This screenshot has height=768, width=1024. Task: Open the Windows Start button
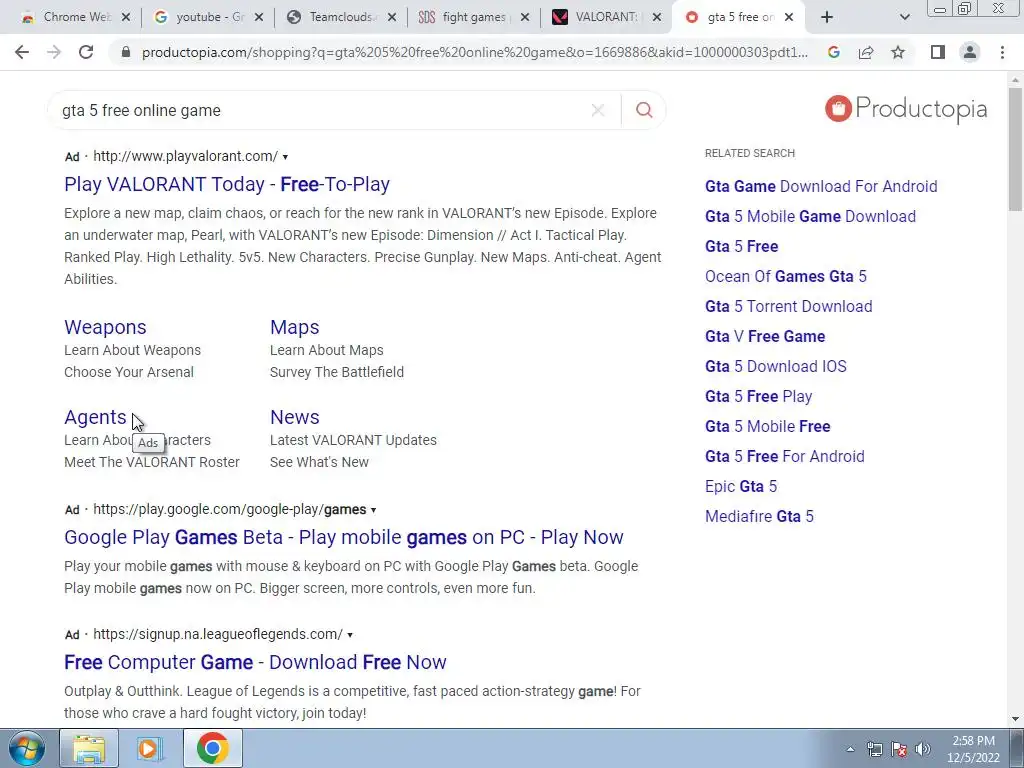(27, 748)
